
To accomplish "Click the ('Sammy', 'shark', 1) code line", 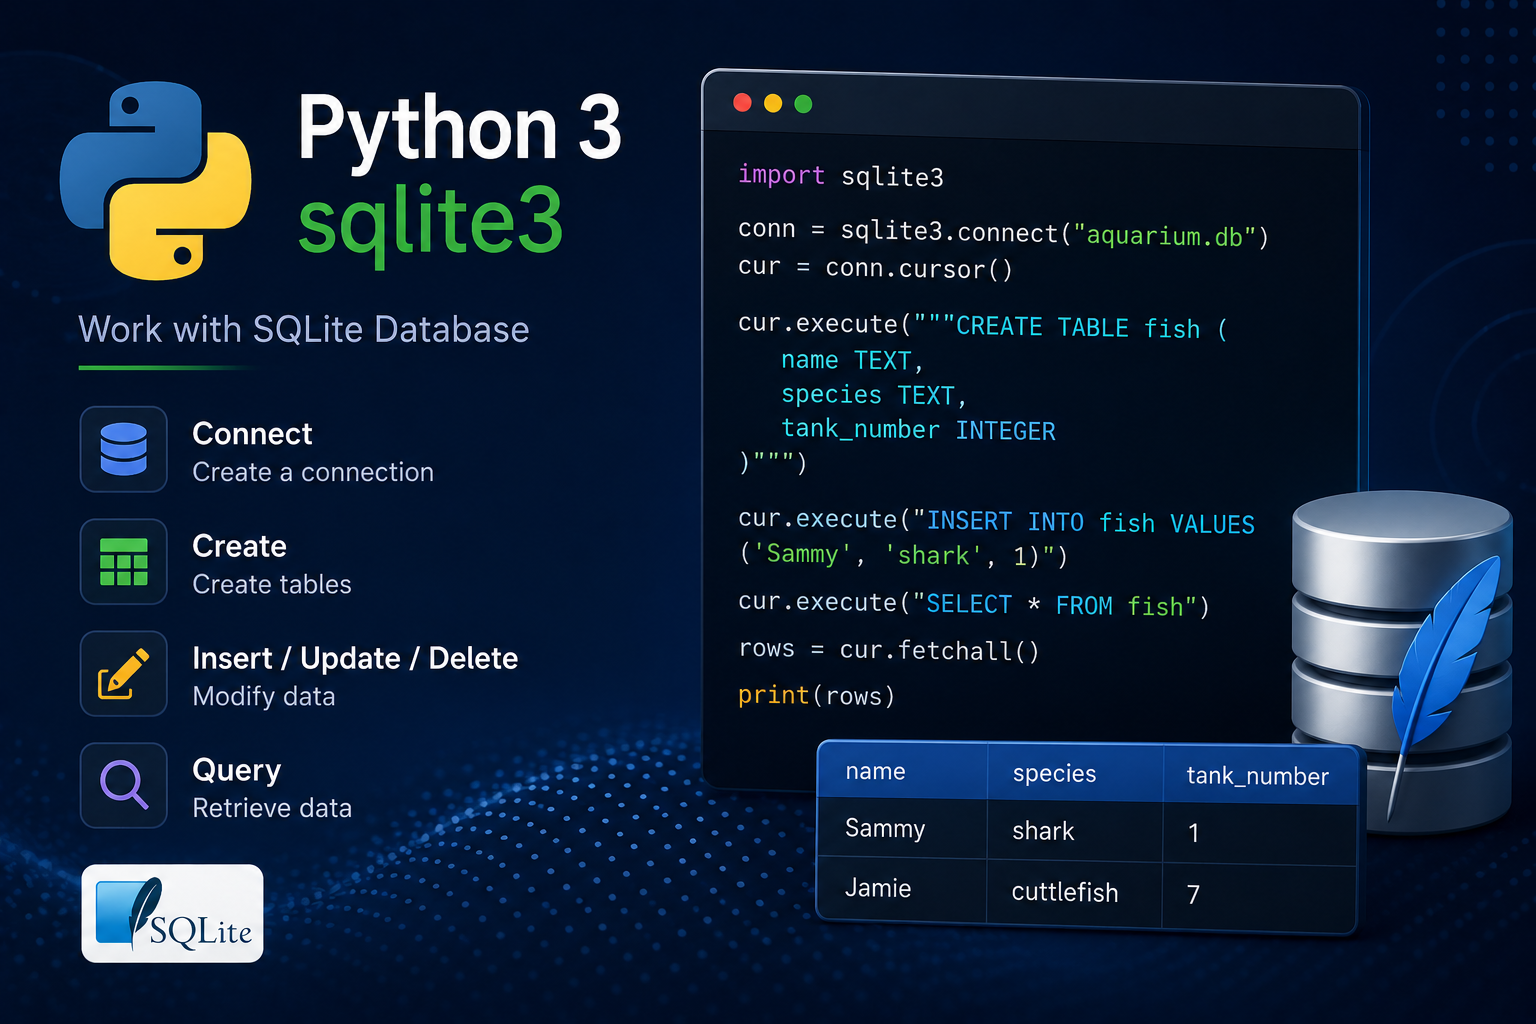I will pyautogui.click(x=903, y=555).
